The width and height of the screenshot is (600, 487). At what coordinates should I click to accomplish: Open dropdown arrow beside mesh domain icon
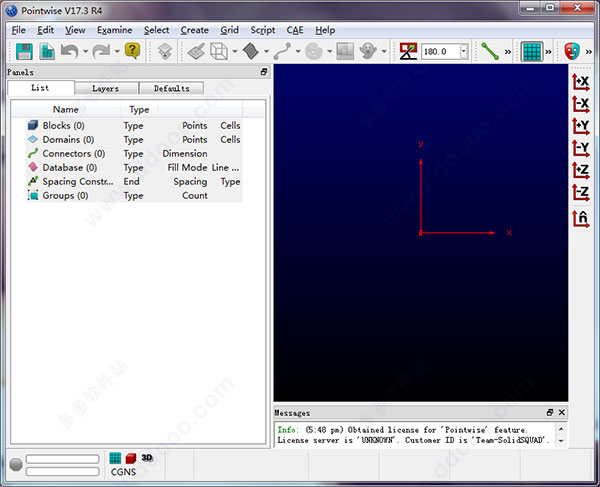coord(266,51)
